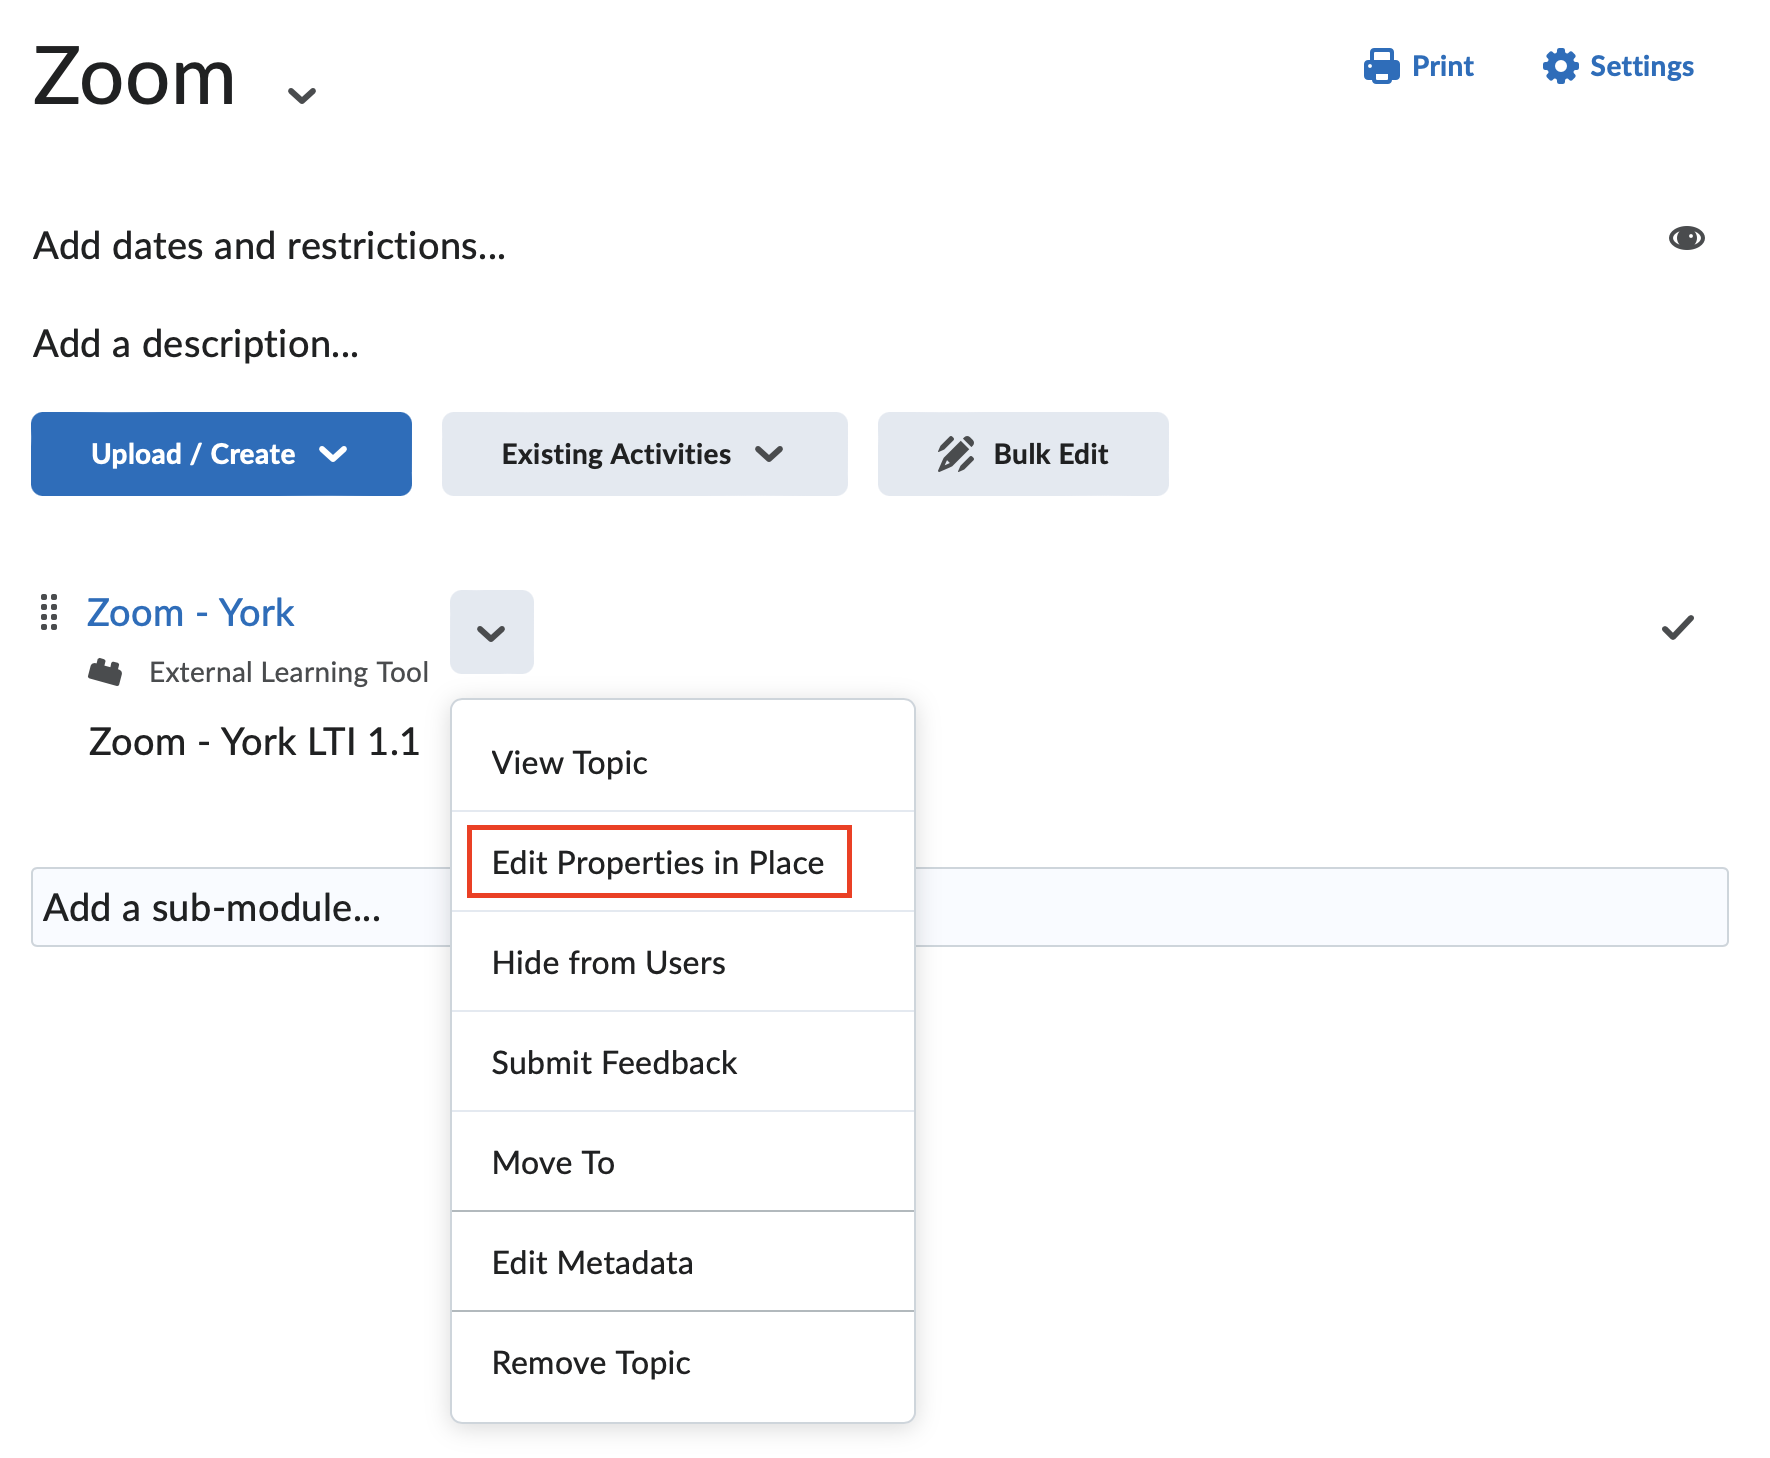
Task: Toggle module visibility eye icon
Action: click(1686, 238)
